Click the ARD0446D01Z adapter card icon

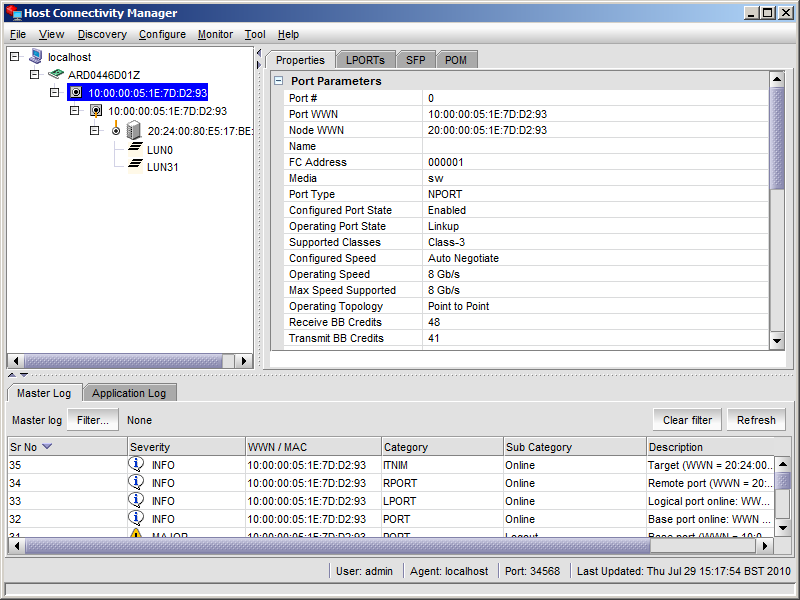(x=56, y=74)
